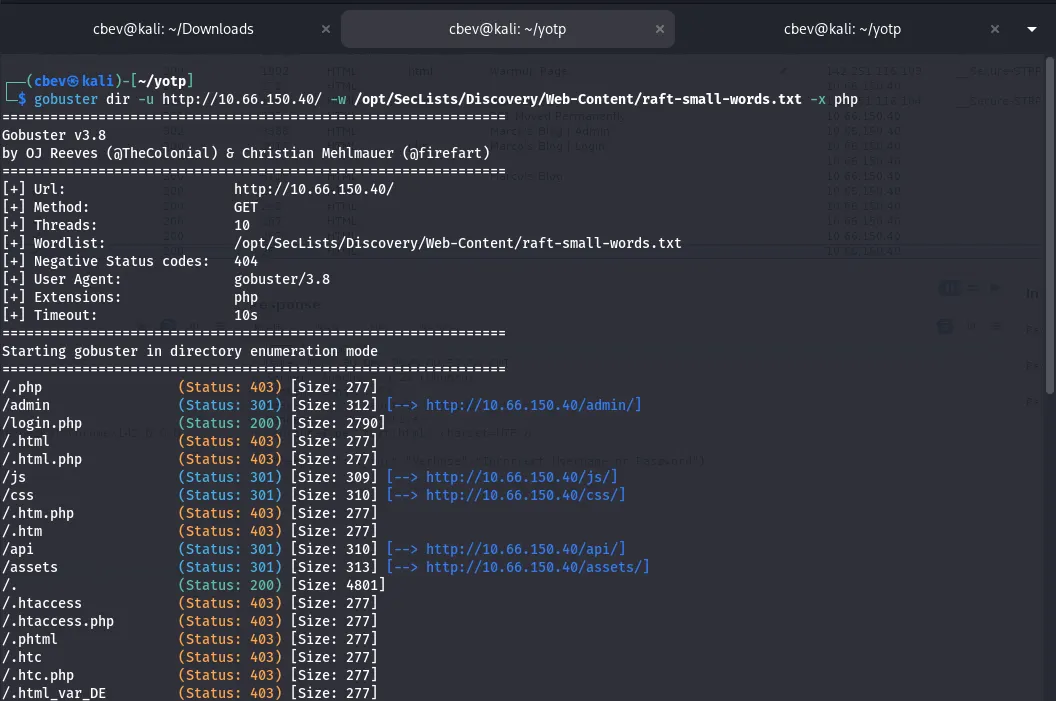The image size is (1056, 701).
Task: Open the http://10.66.150.40/assets/ redirect link
Action: coord(537,567)
